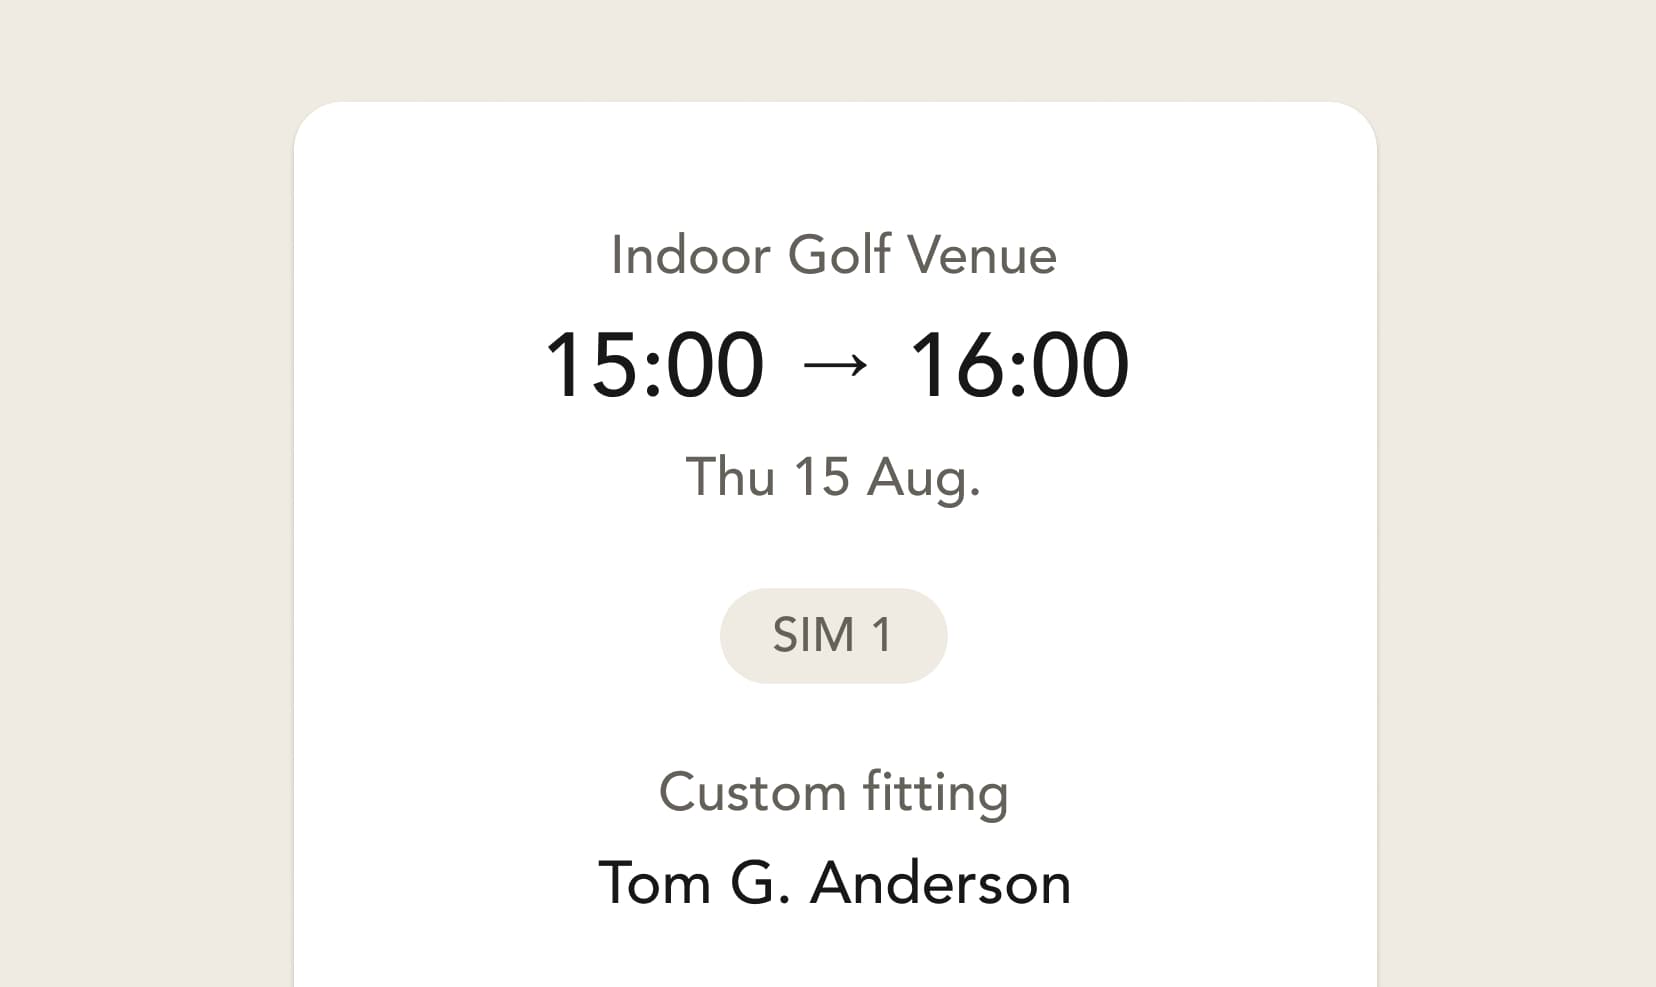Select the Thu 15 Aug. date line
This screenshot has height=987, width=1656.
(833, 477)
